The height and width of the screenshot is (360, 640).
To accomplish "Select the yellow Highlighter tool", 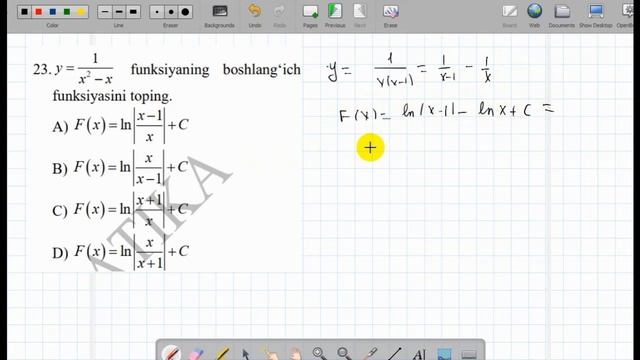I will [221, 353].
